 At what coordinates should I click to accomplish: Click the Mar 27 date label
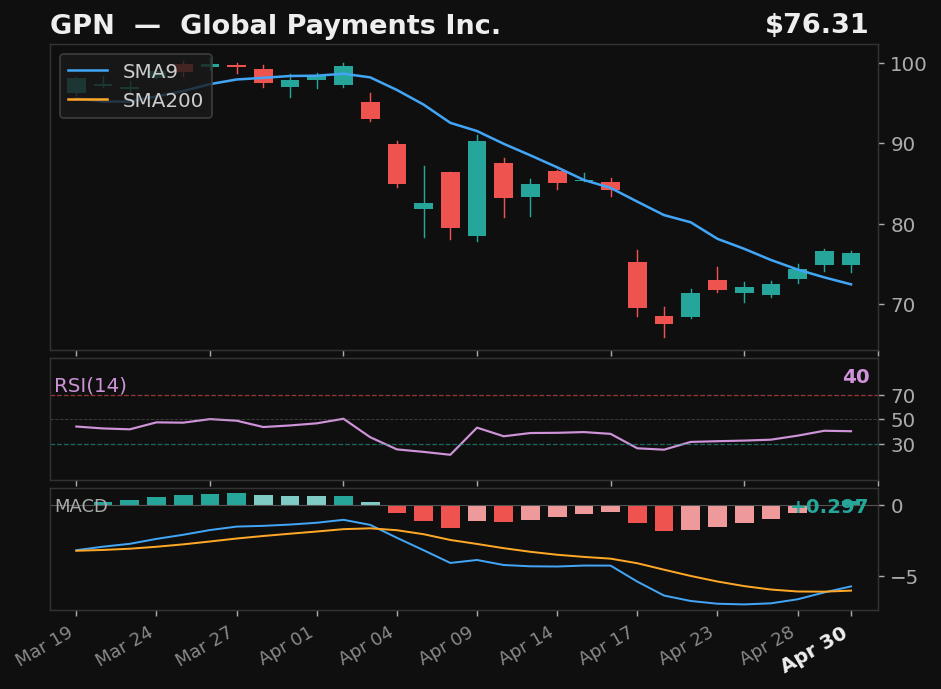[205, 646]
